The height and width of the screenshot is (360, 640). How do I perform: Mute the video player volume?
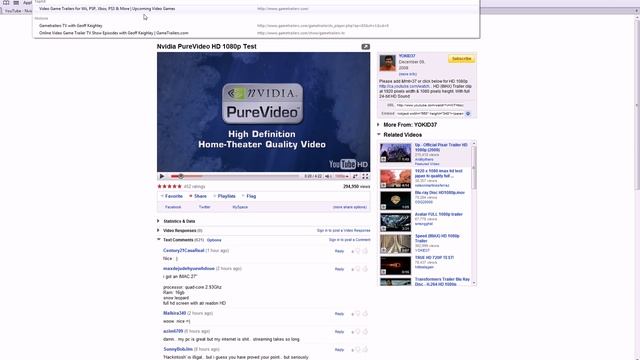point(328,176)
